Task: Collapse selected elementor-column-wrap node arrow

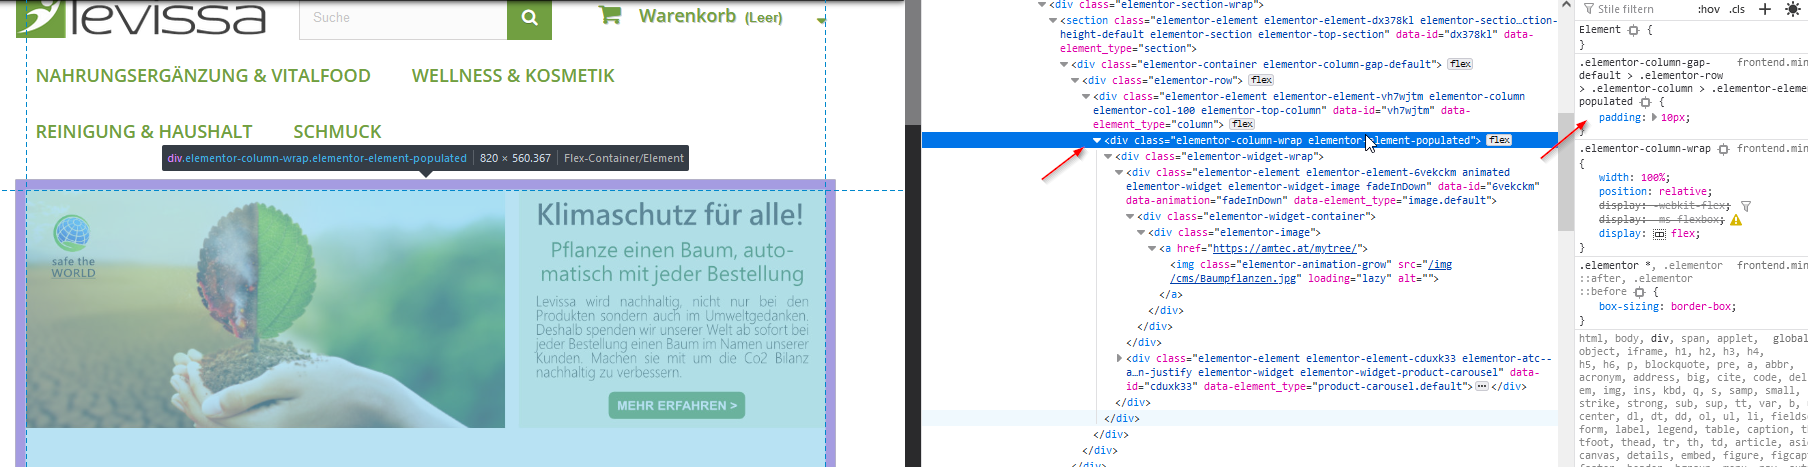Action: pyautogui.click(x=1097, y=140)
